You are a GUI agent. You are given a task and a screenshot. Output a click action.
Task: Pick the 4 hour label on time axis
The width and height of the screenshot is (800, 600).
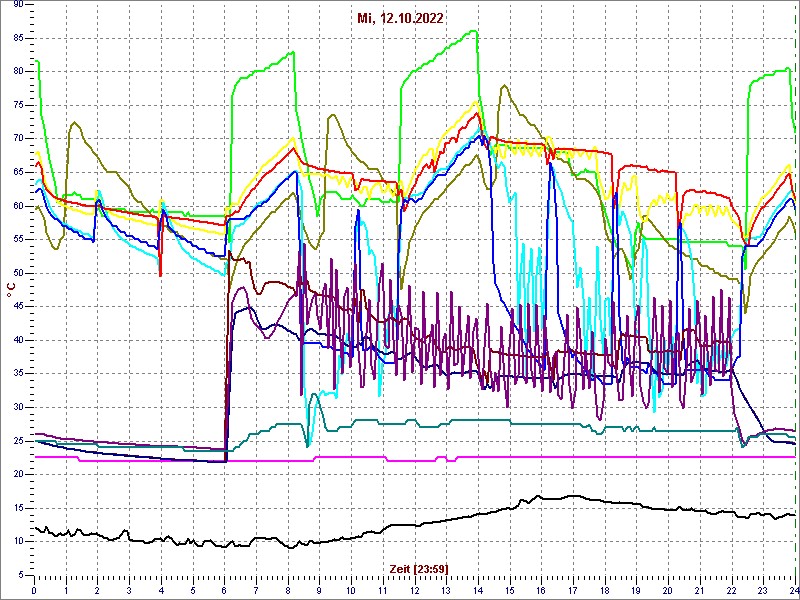pyautogui.click(x=161, y=591)
